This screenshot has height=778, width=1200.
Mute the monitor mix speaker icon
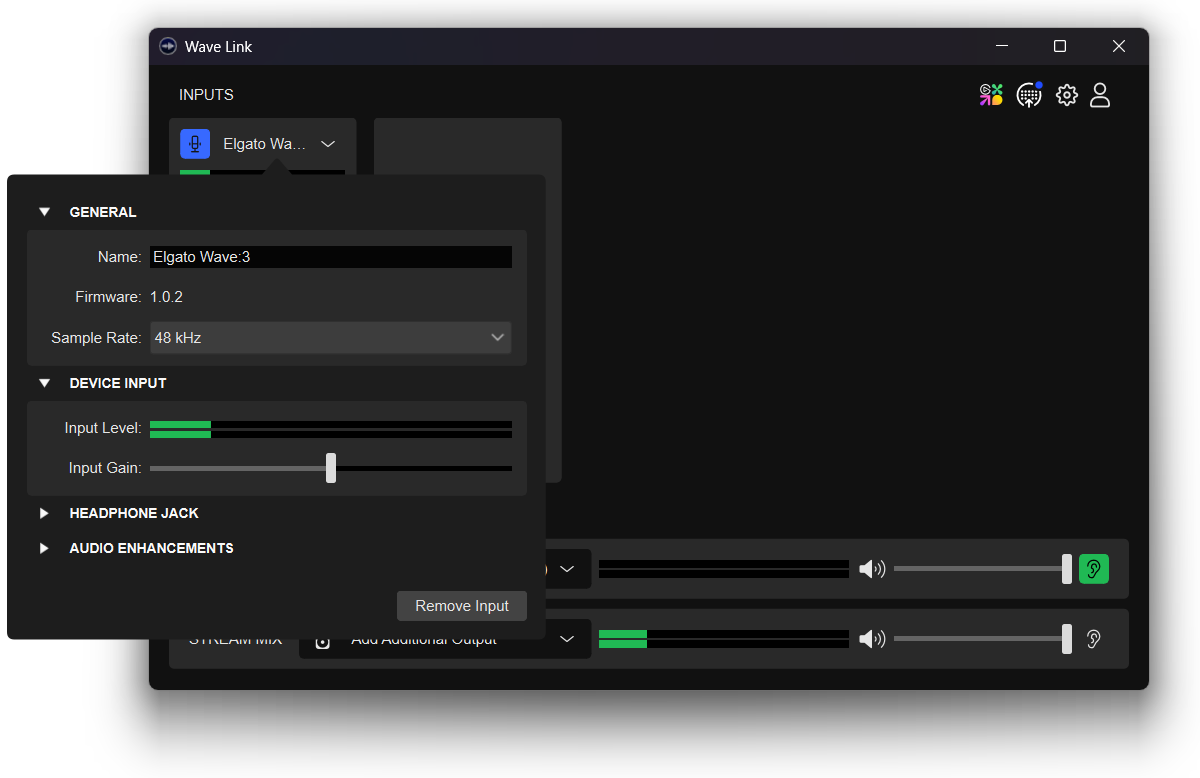tap(872, 569)
